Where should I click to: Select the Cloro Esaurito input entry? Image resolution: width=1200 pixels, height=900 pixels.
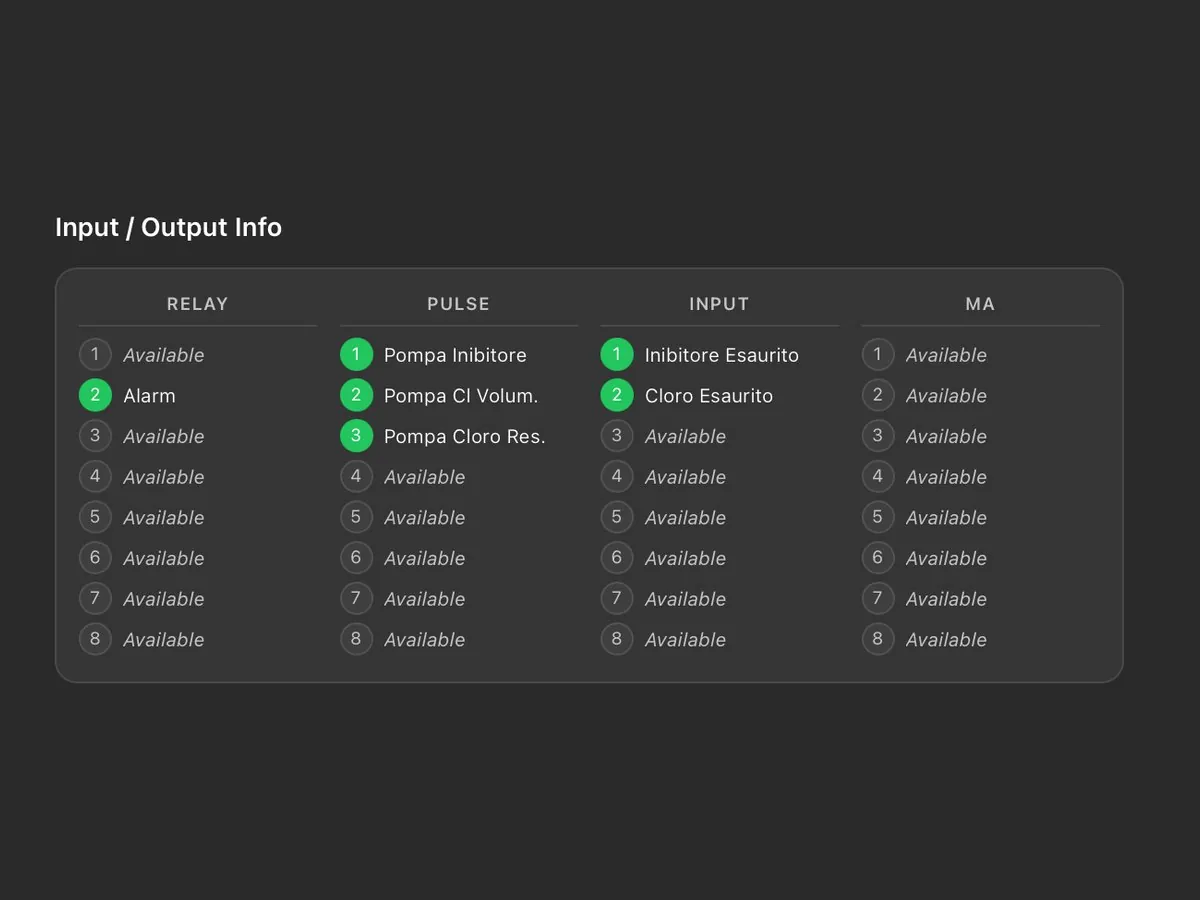(x=709, y=396)
